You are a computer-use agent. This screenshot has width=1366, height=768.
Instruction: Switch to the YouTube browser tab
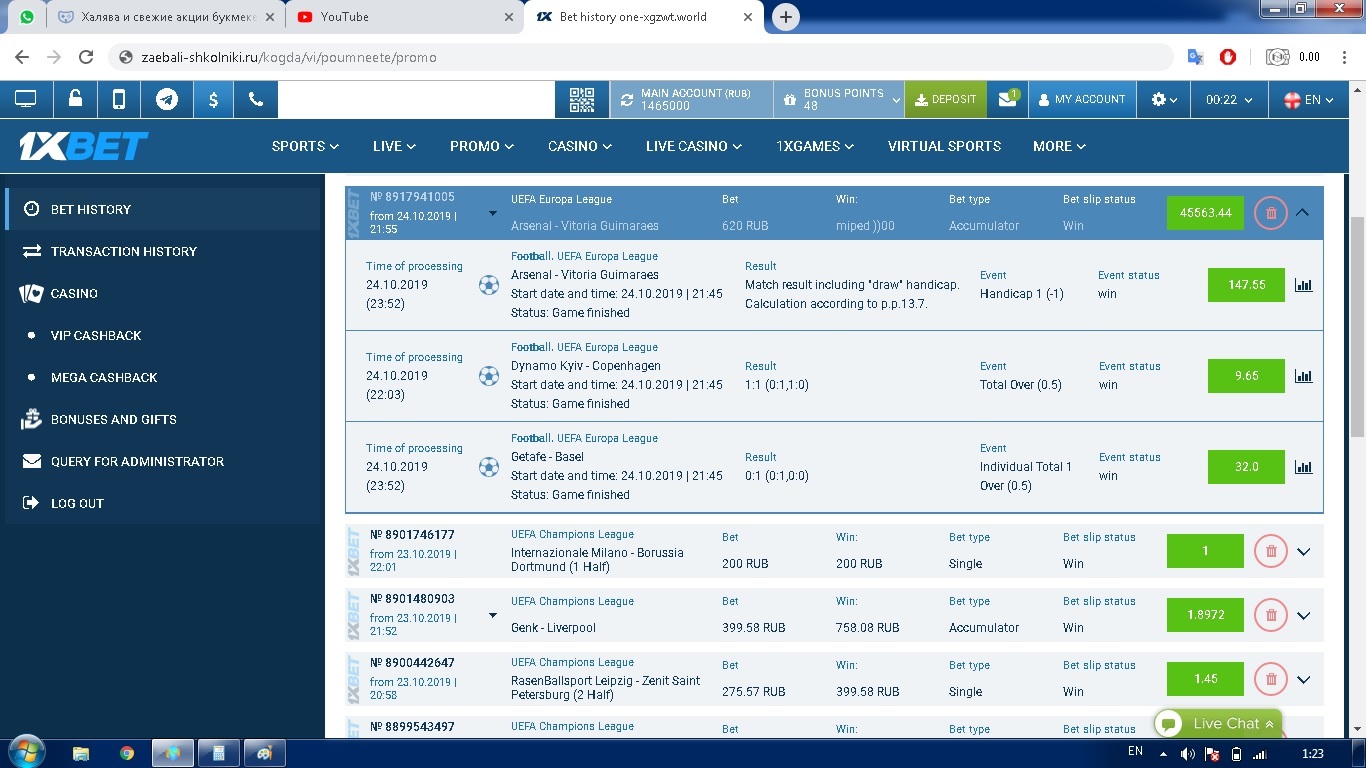(x=404, y=17)
